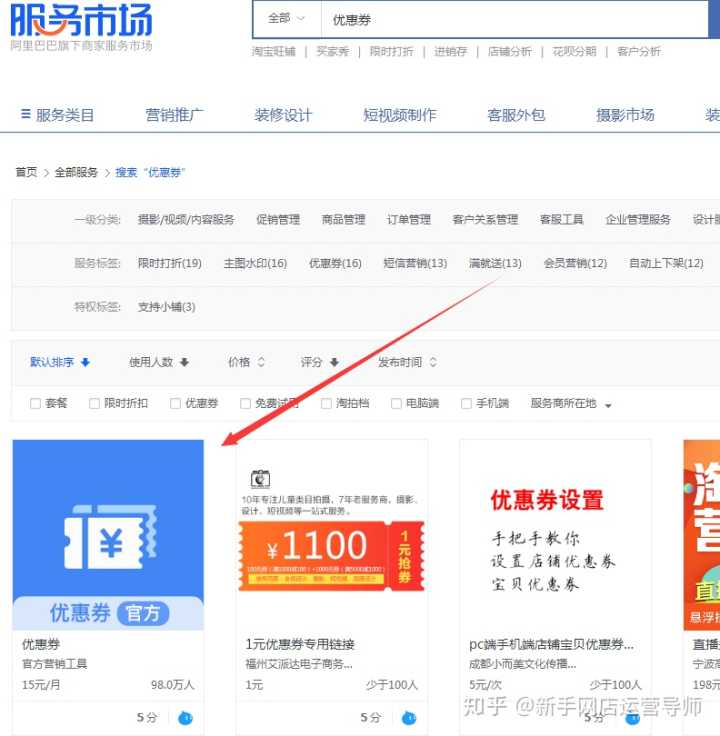Enable the 套餐 checkbox filter
The image size is (720, 736).
pos(36,404)
